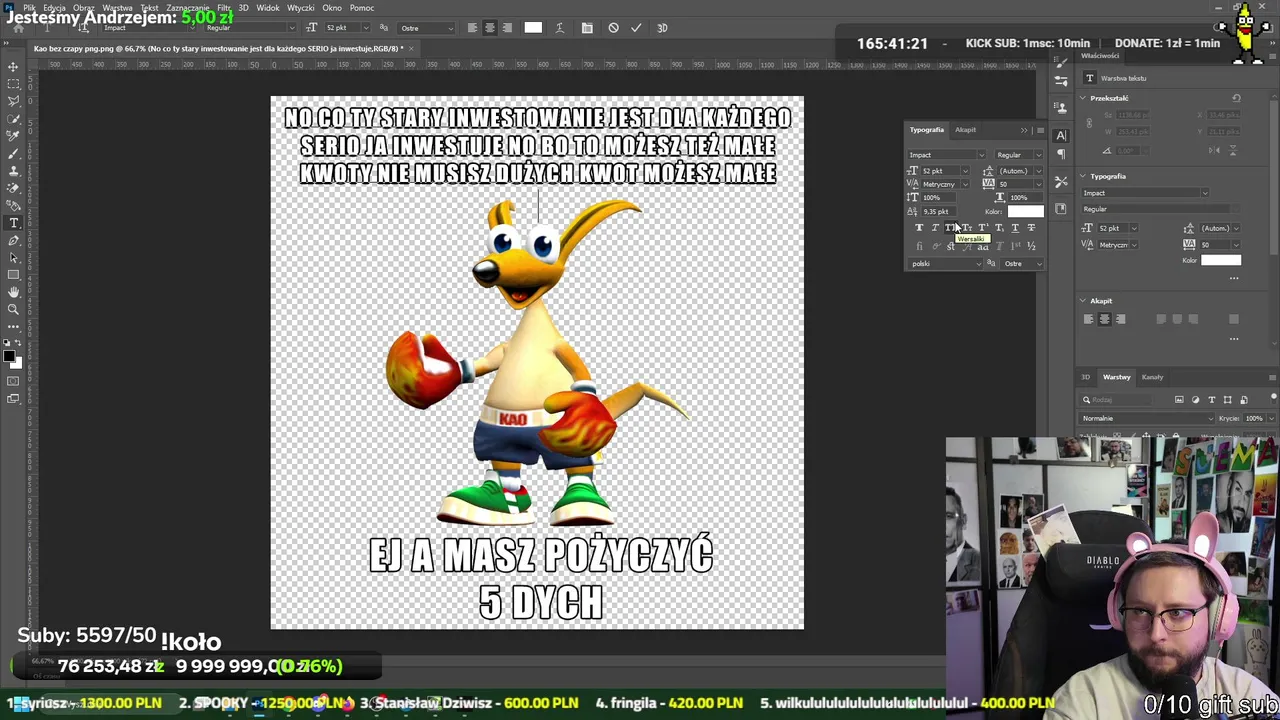Toggle Quick Mask mode in toolbox

point(13,381)
